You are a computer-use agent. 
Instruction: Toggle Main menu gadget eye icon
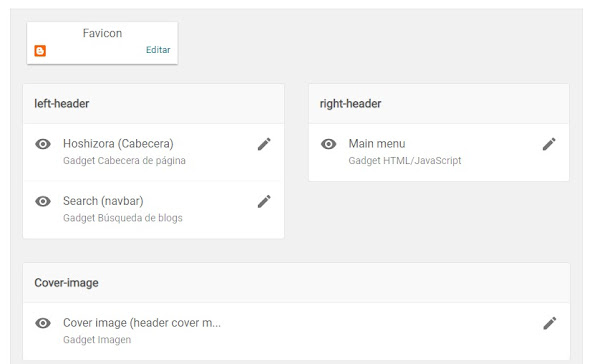[328, 144]
